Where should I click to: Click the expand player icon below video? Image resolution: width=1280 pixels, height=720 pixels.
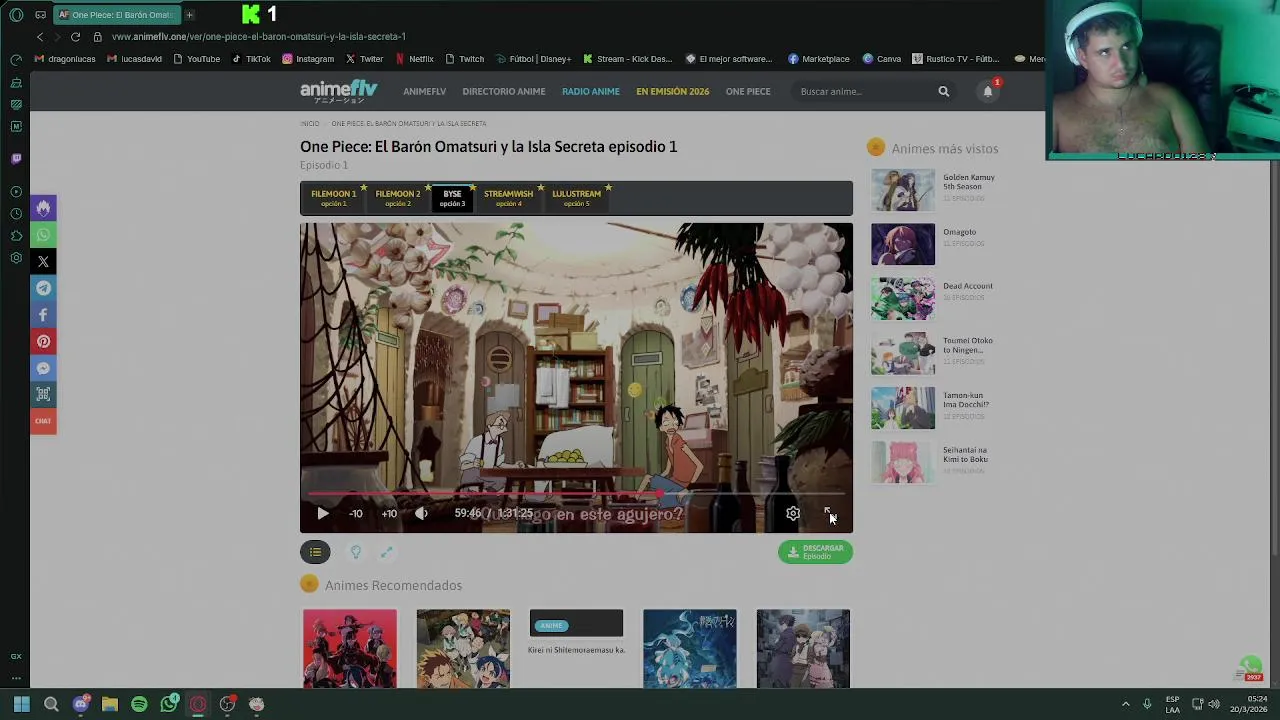[x=386, y=552]
